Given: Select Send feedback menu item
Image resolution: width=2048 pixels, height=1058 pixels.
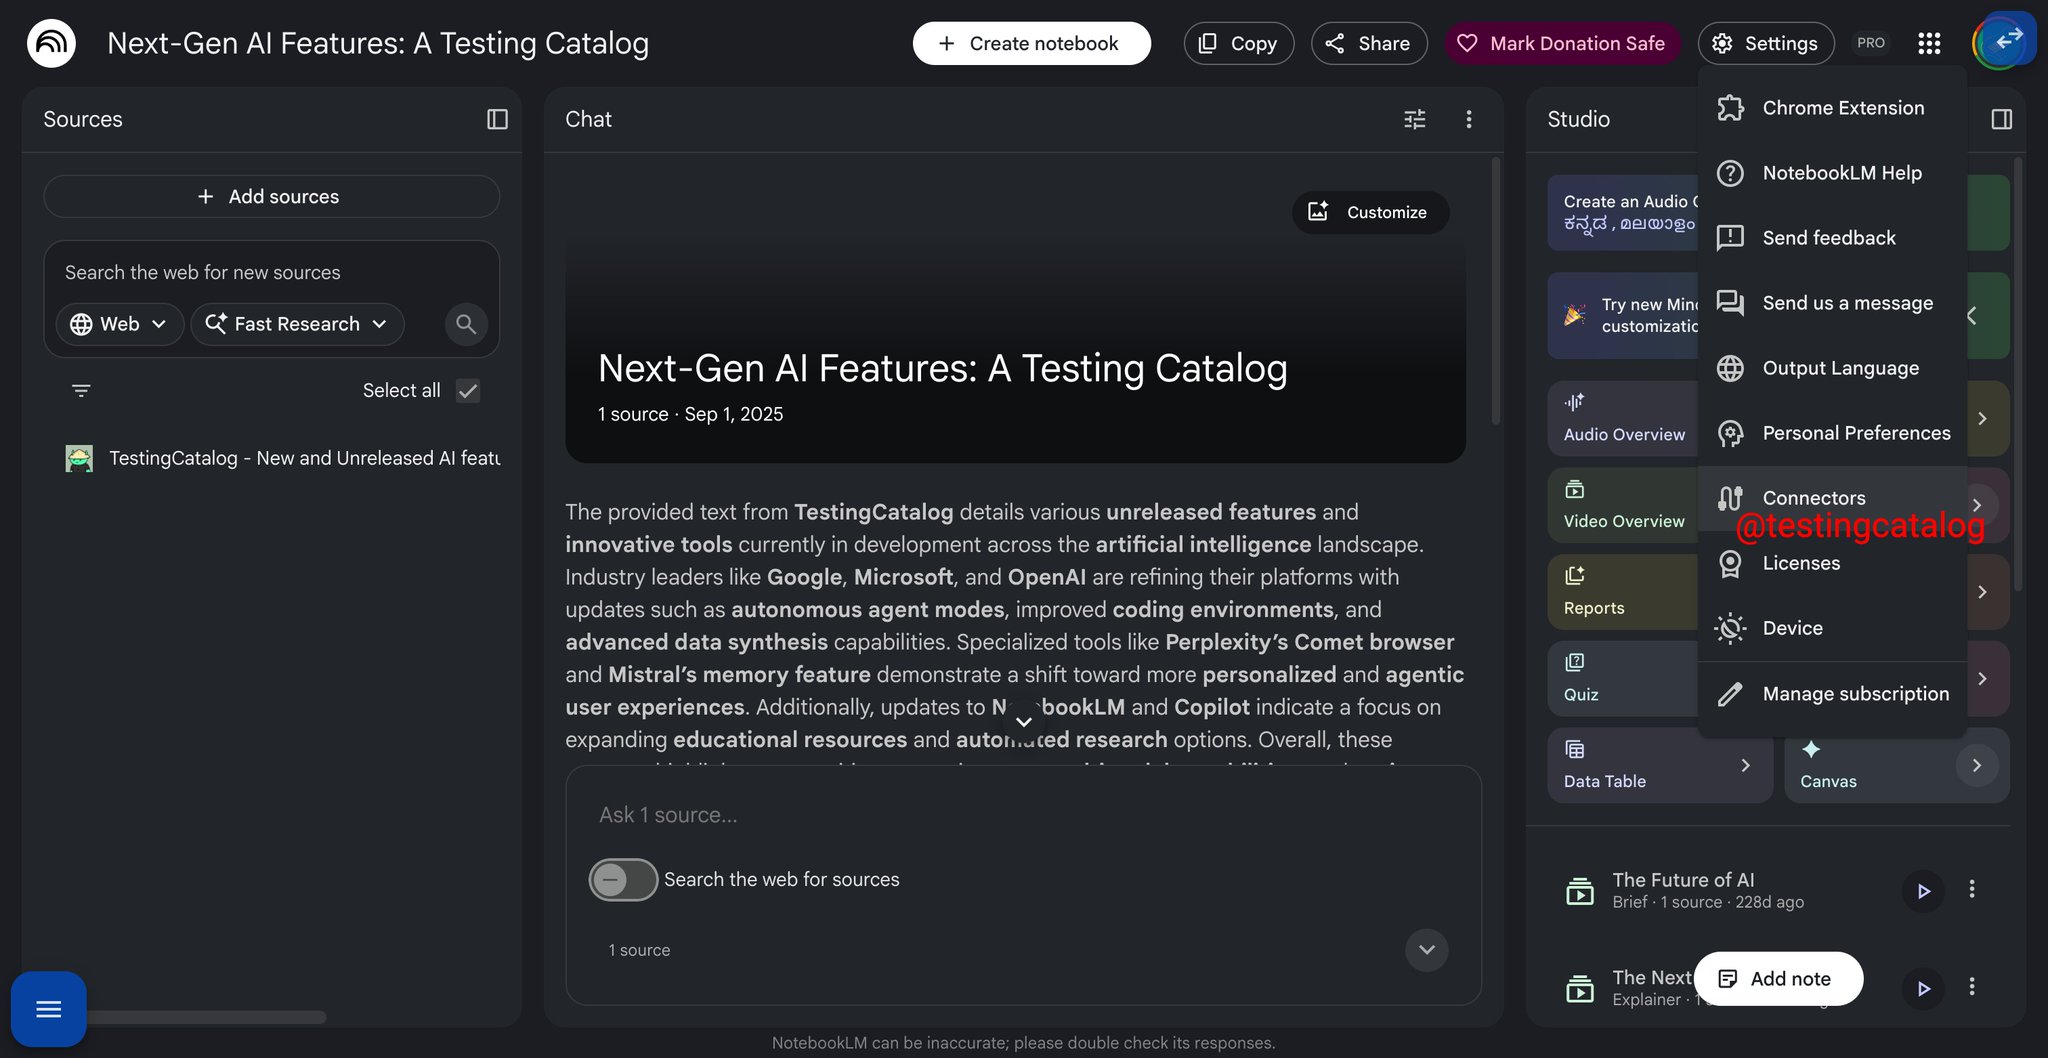Looking at the screenshot, I should click(x=1833, y=238).
